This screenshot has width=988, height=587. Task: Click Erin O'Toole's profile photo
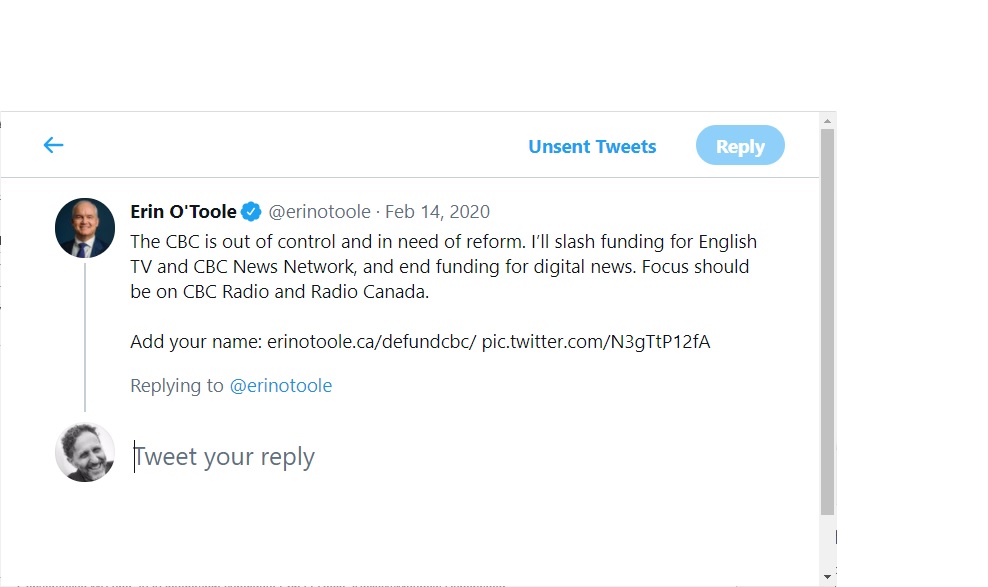click(85, 228)
